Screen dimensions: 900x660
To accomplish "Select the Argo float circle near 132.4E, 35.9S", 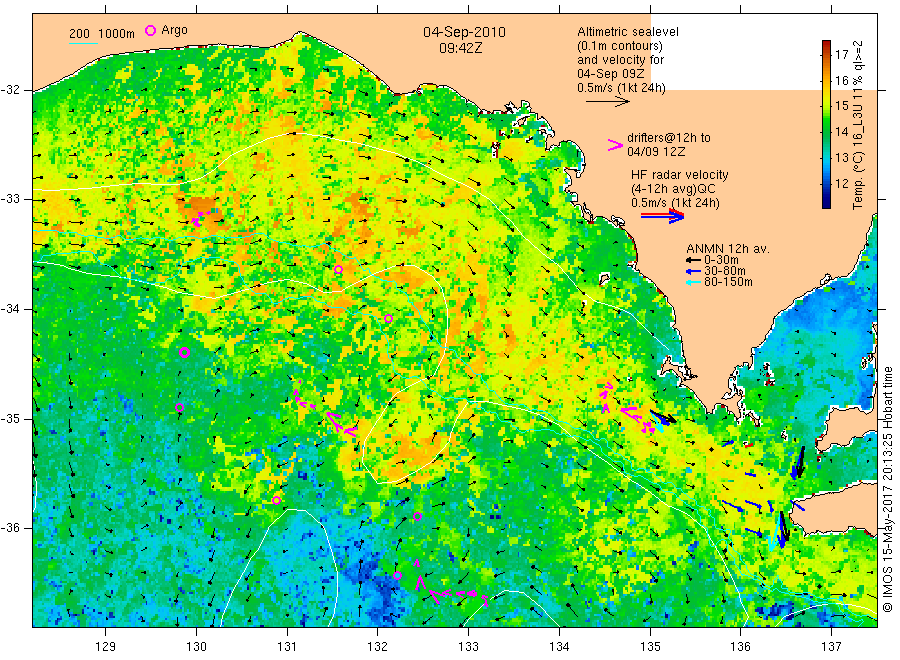I will tap(418, 517).
